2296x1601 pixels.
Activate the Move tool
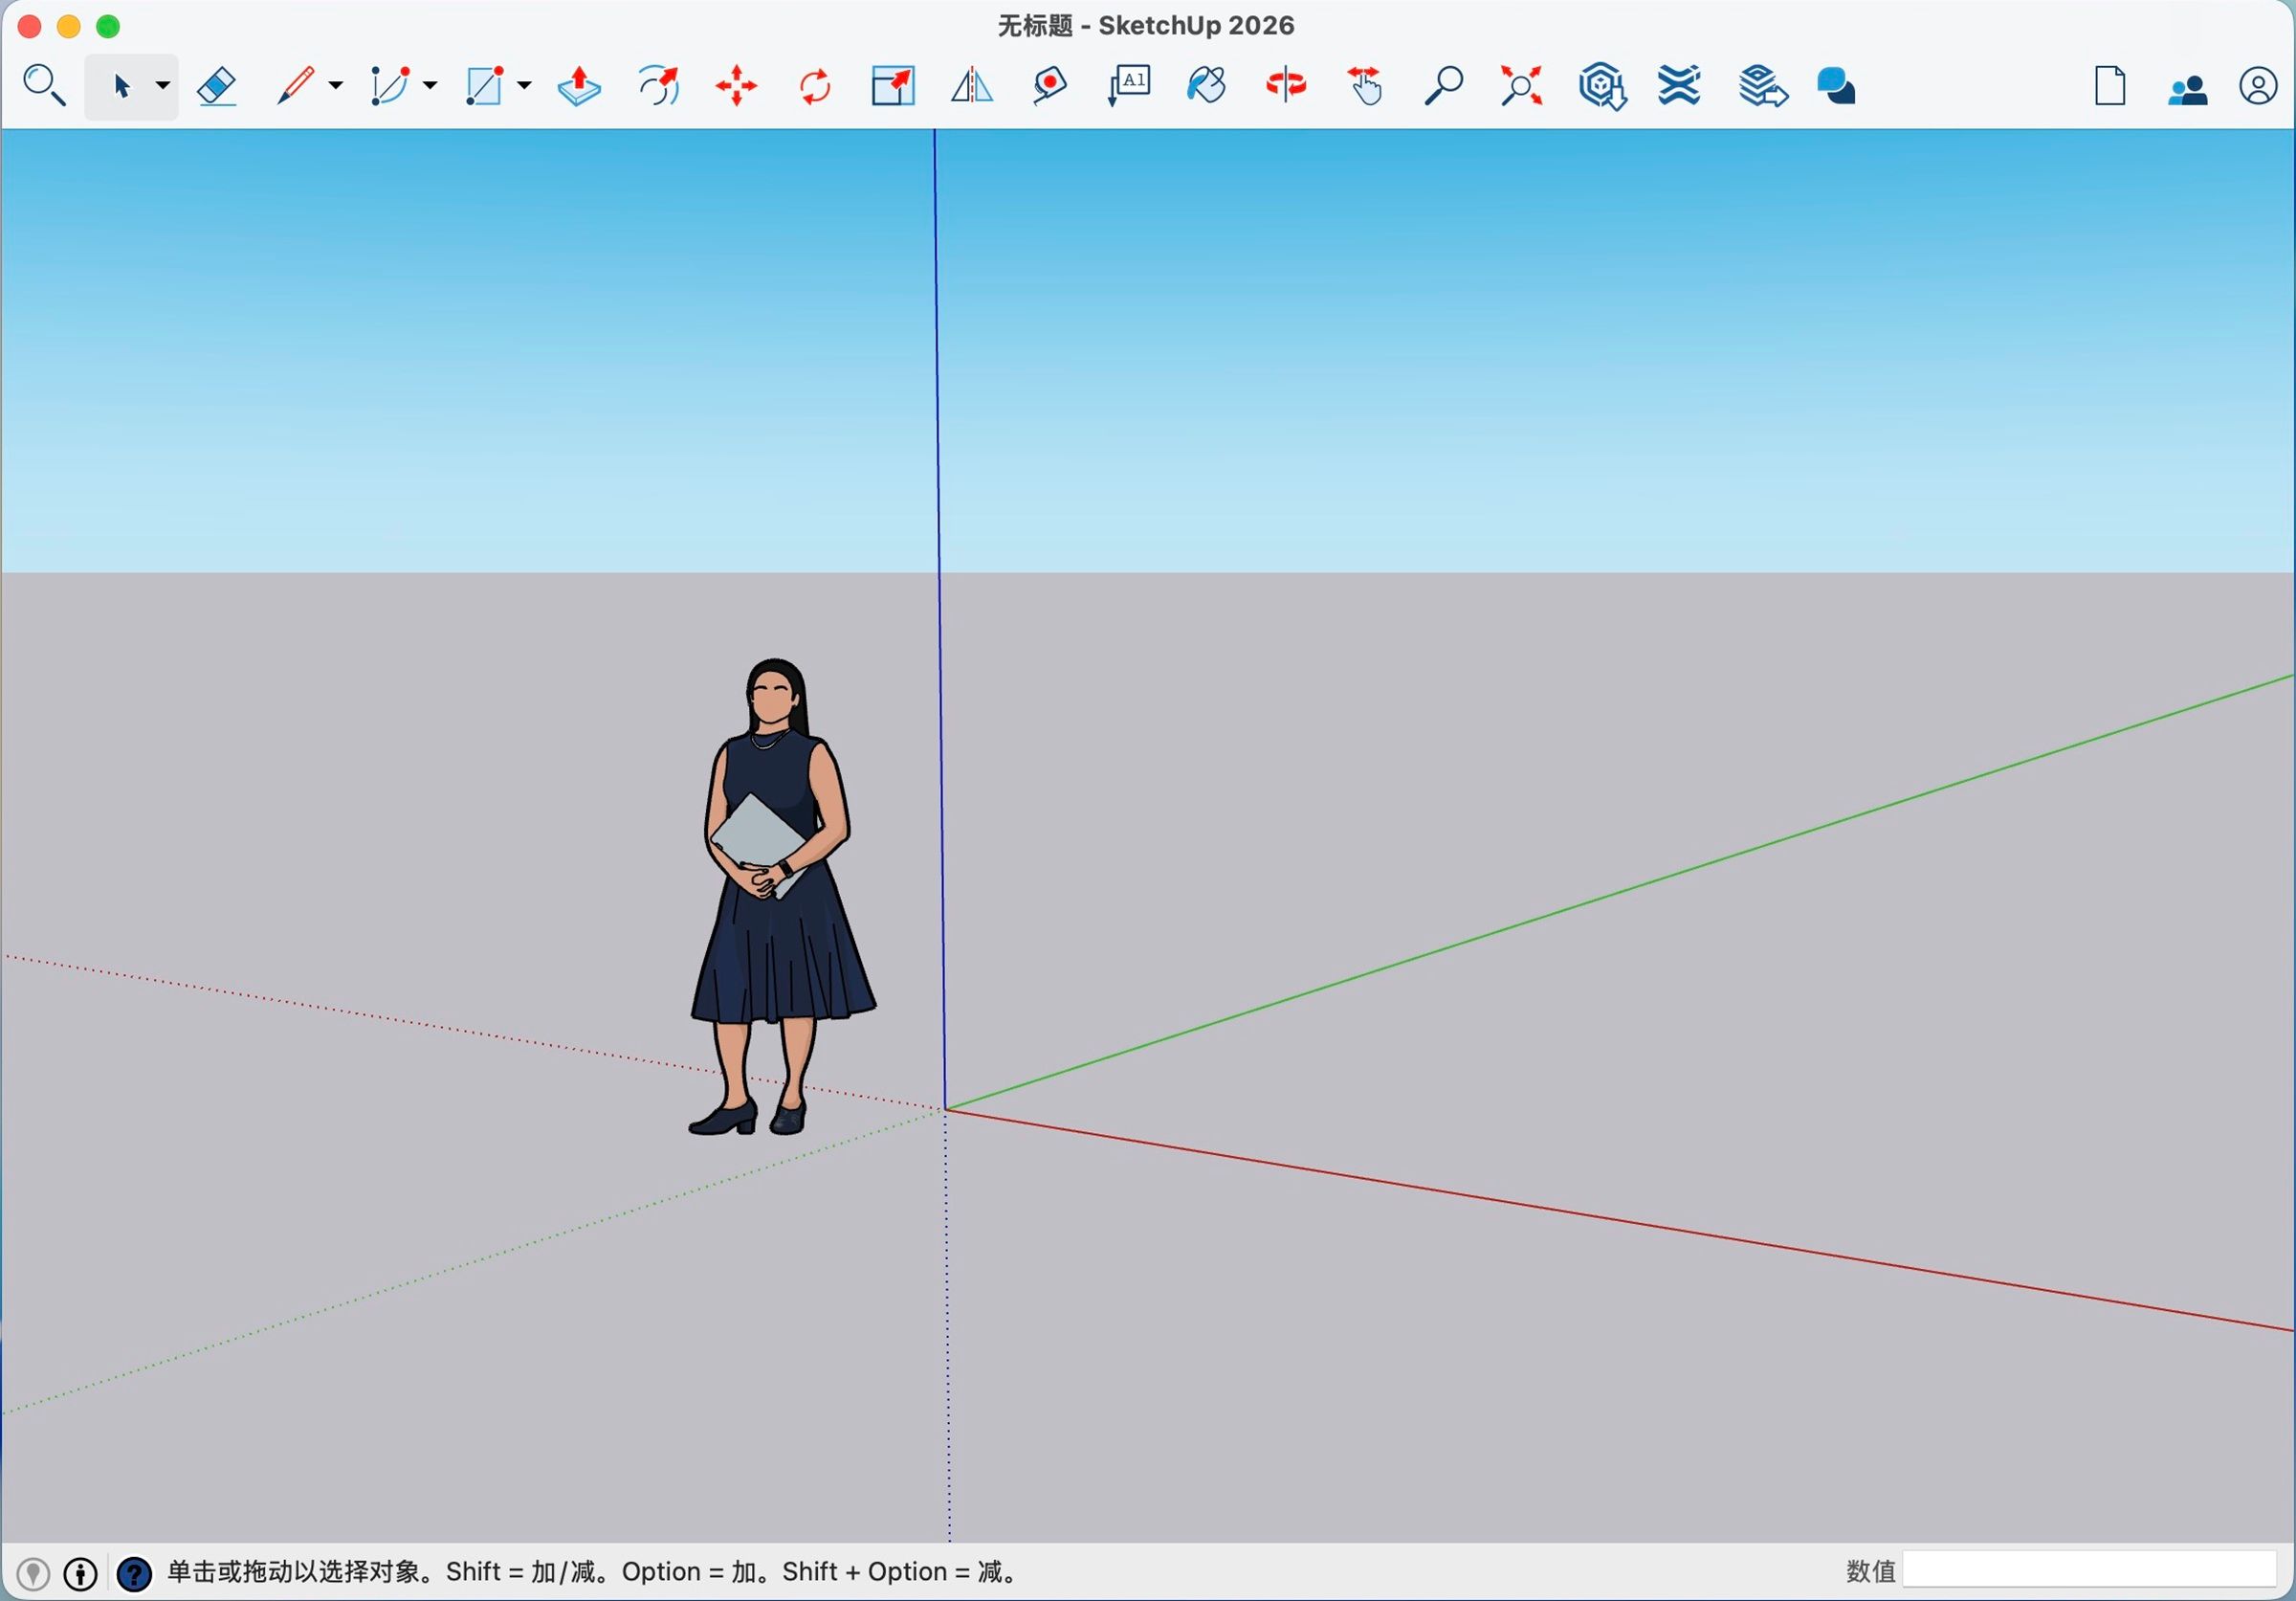point(736,87)
